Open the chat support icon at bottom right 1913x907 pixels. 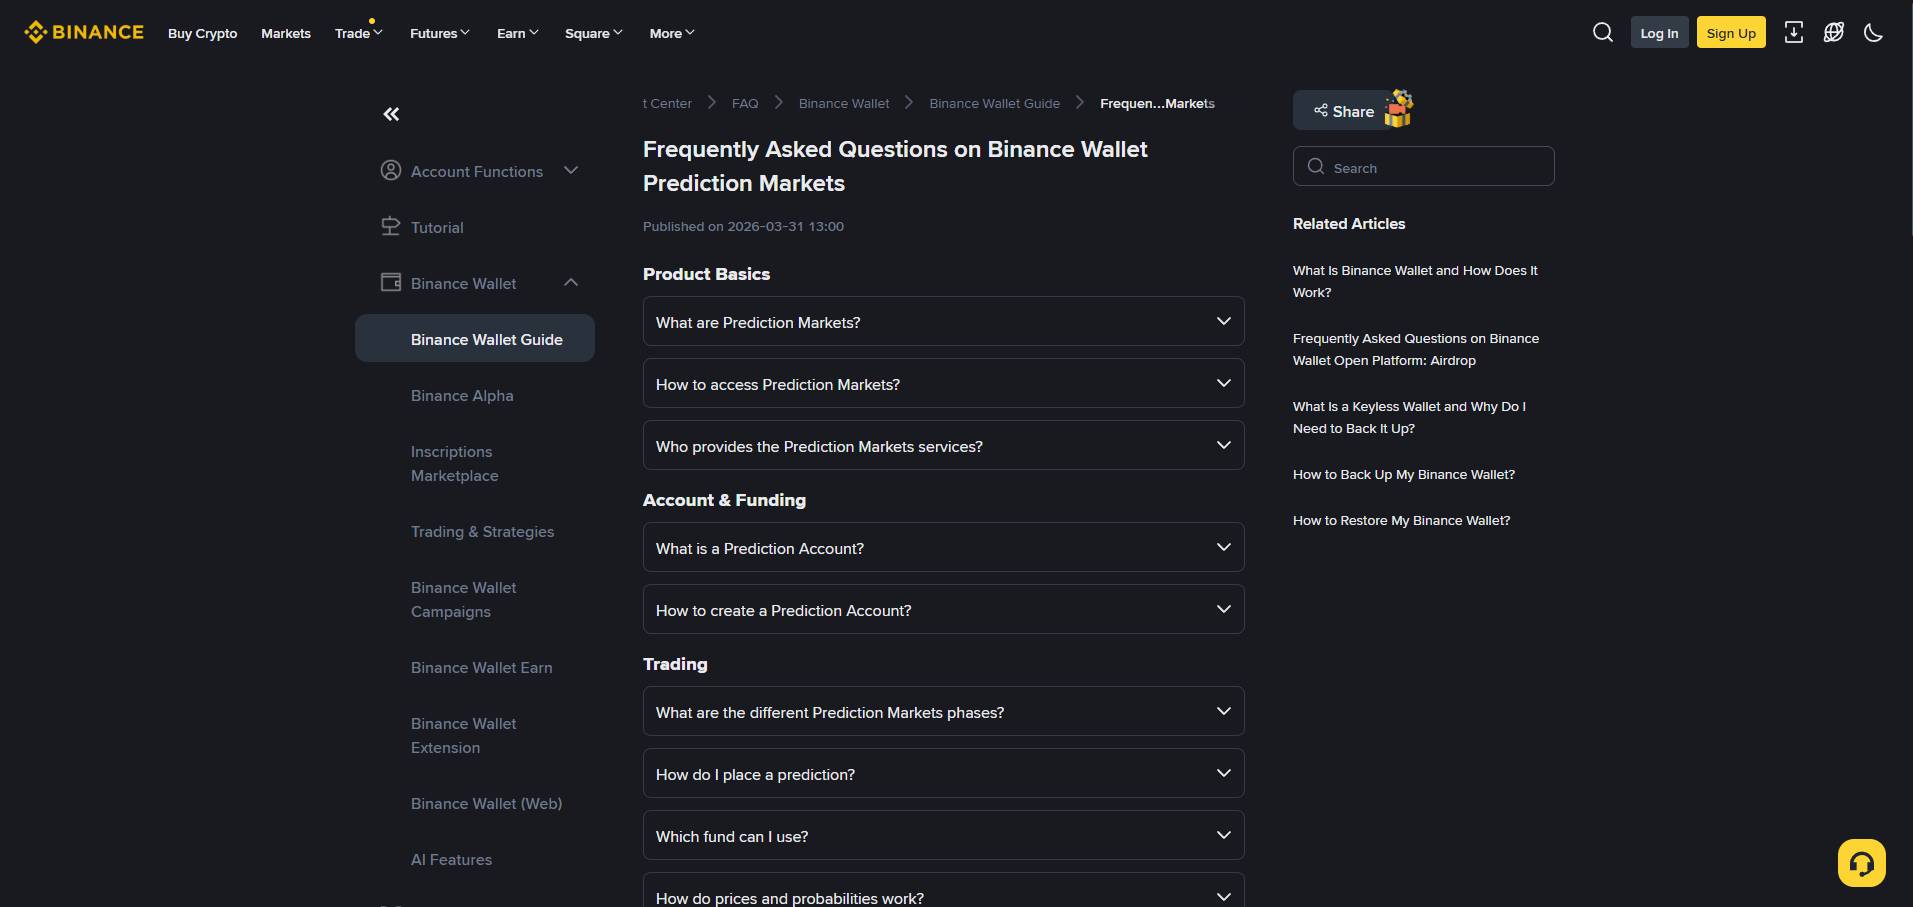1860,861
